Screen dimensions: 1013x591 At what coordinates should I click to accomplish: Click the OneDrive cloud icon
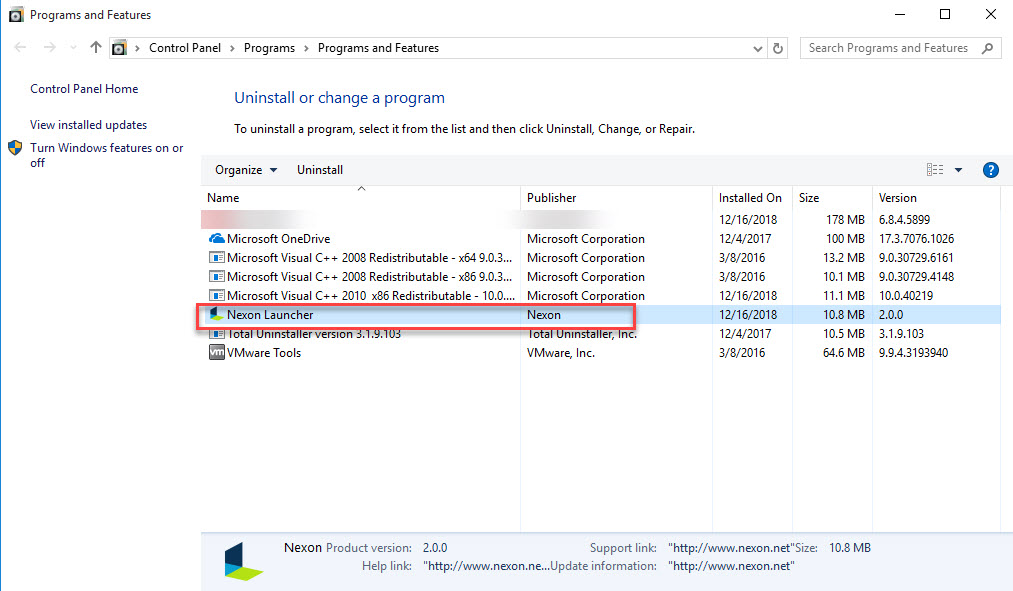pyautogui.click(x=216, y=239)
